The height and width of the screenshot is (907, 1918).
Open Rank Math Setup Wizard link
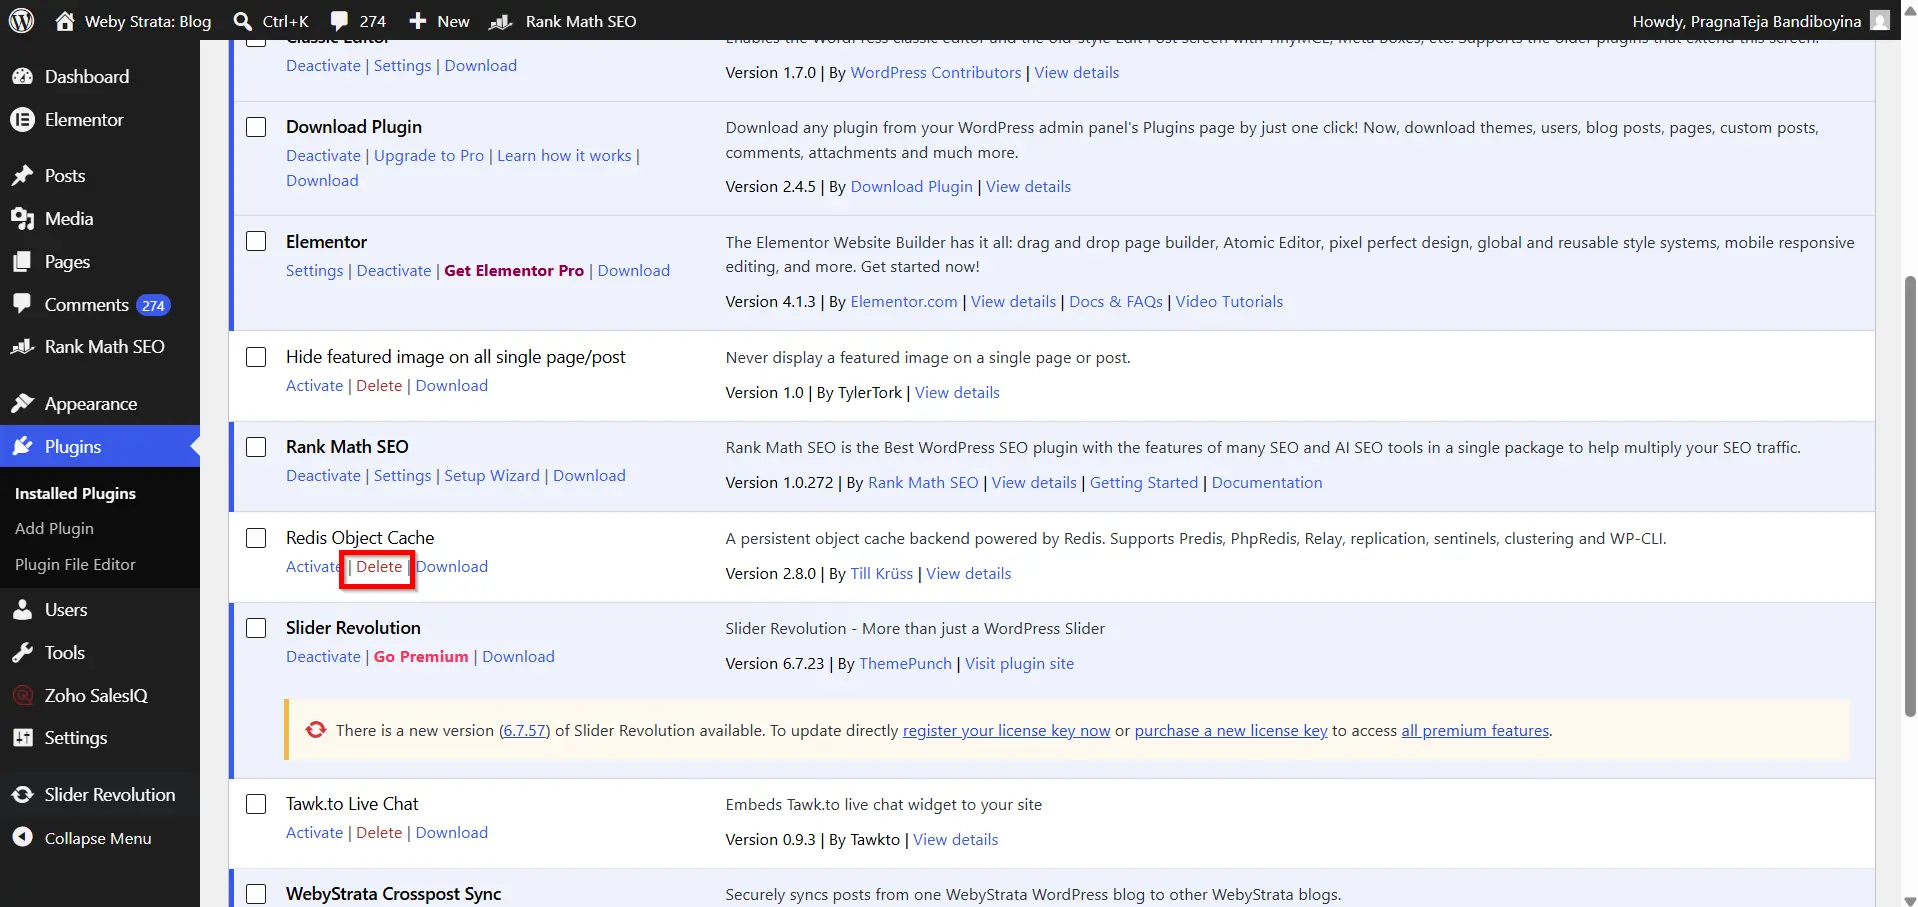tap(492, 476)
